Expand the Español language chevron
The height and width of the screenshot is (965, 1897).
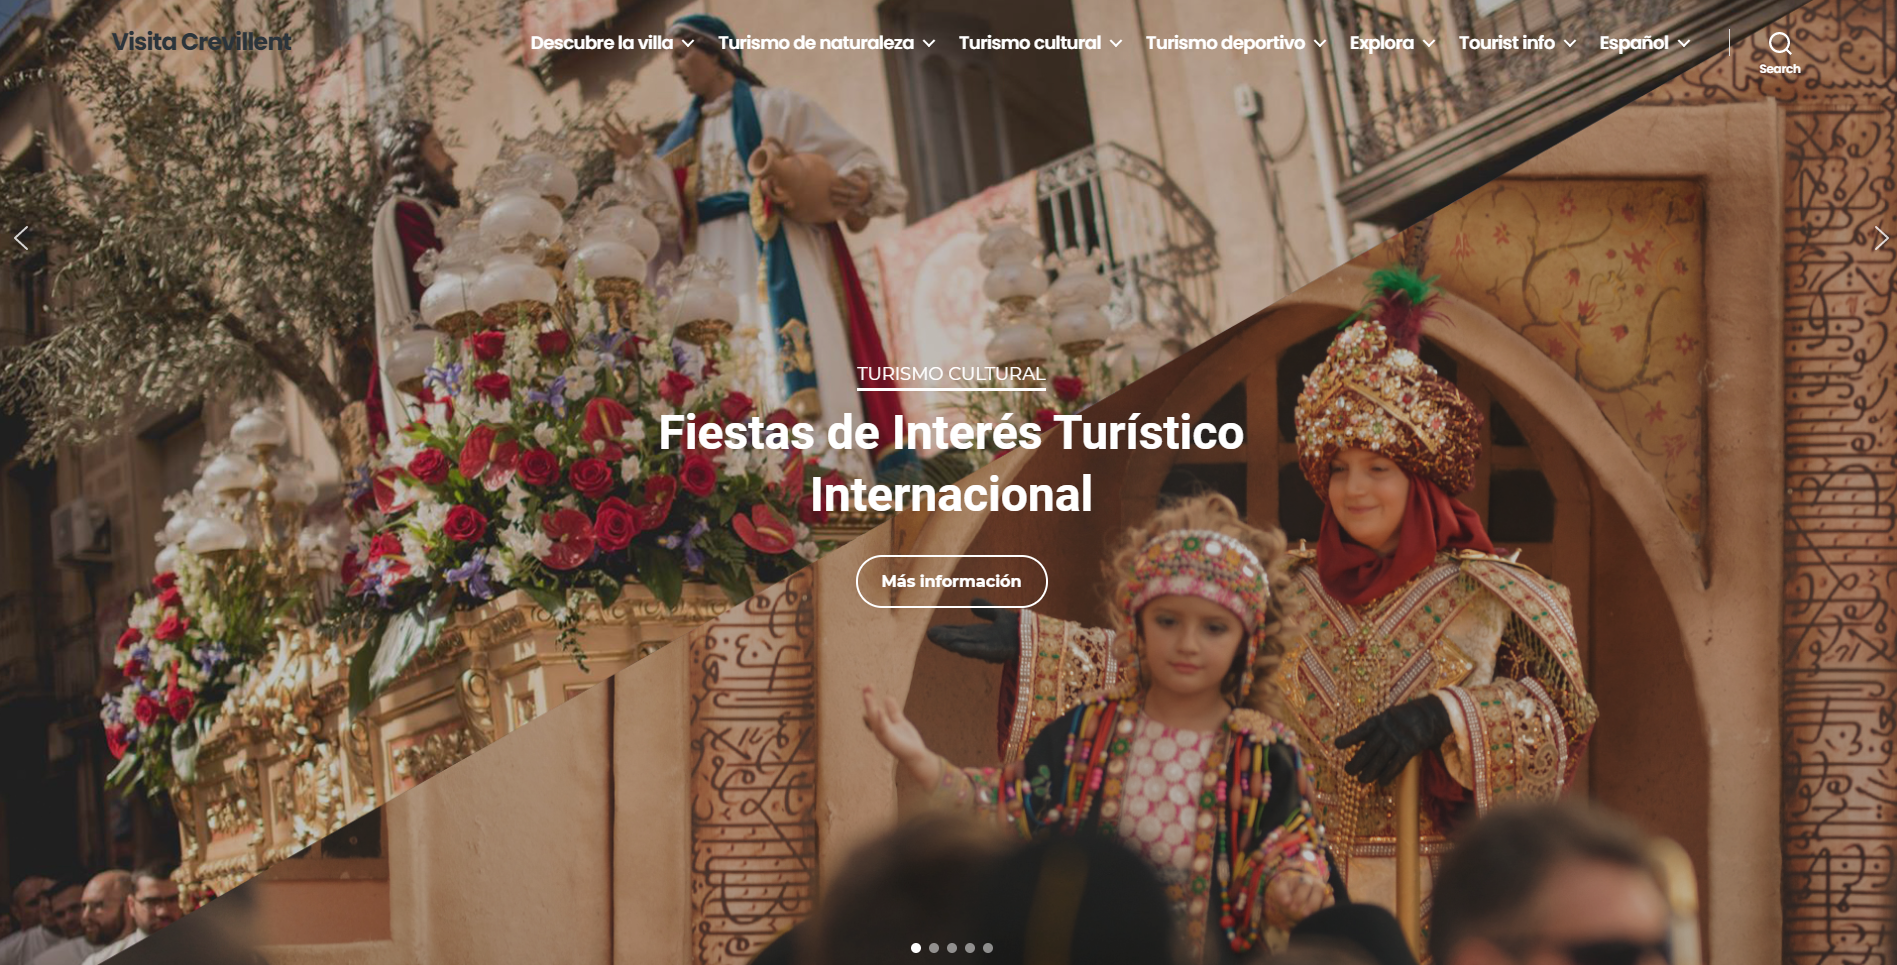click(1684, 44)
